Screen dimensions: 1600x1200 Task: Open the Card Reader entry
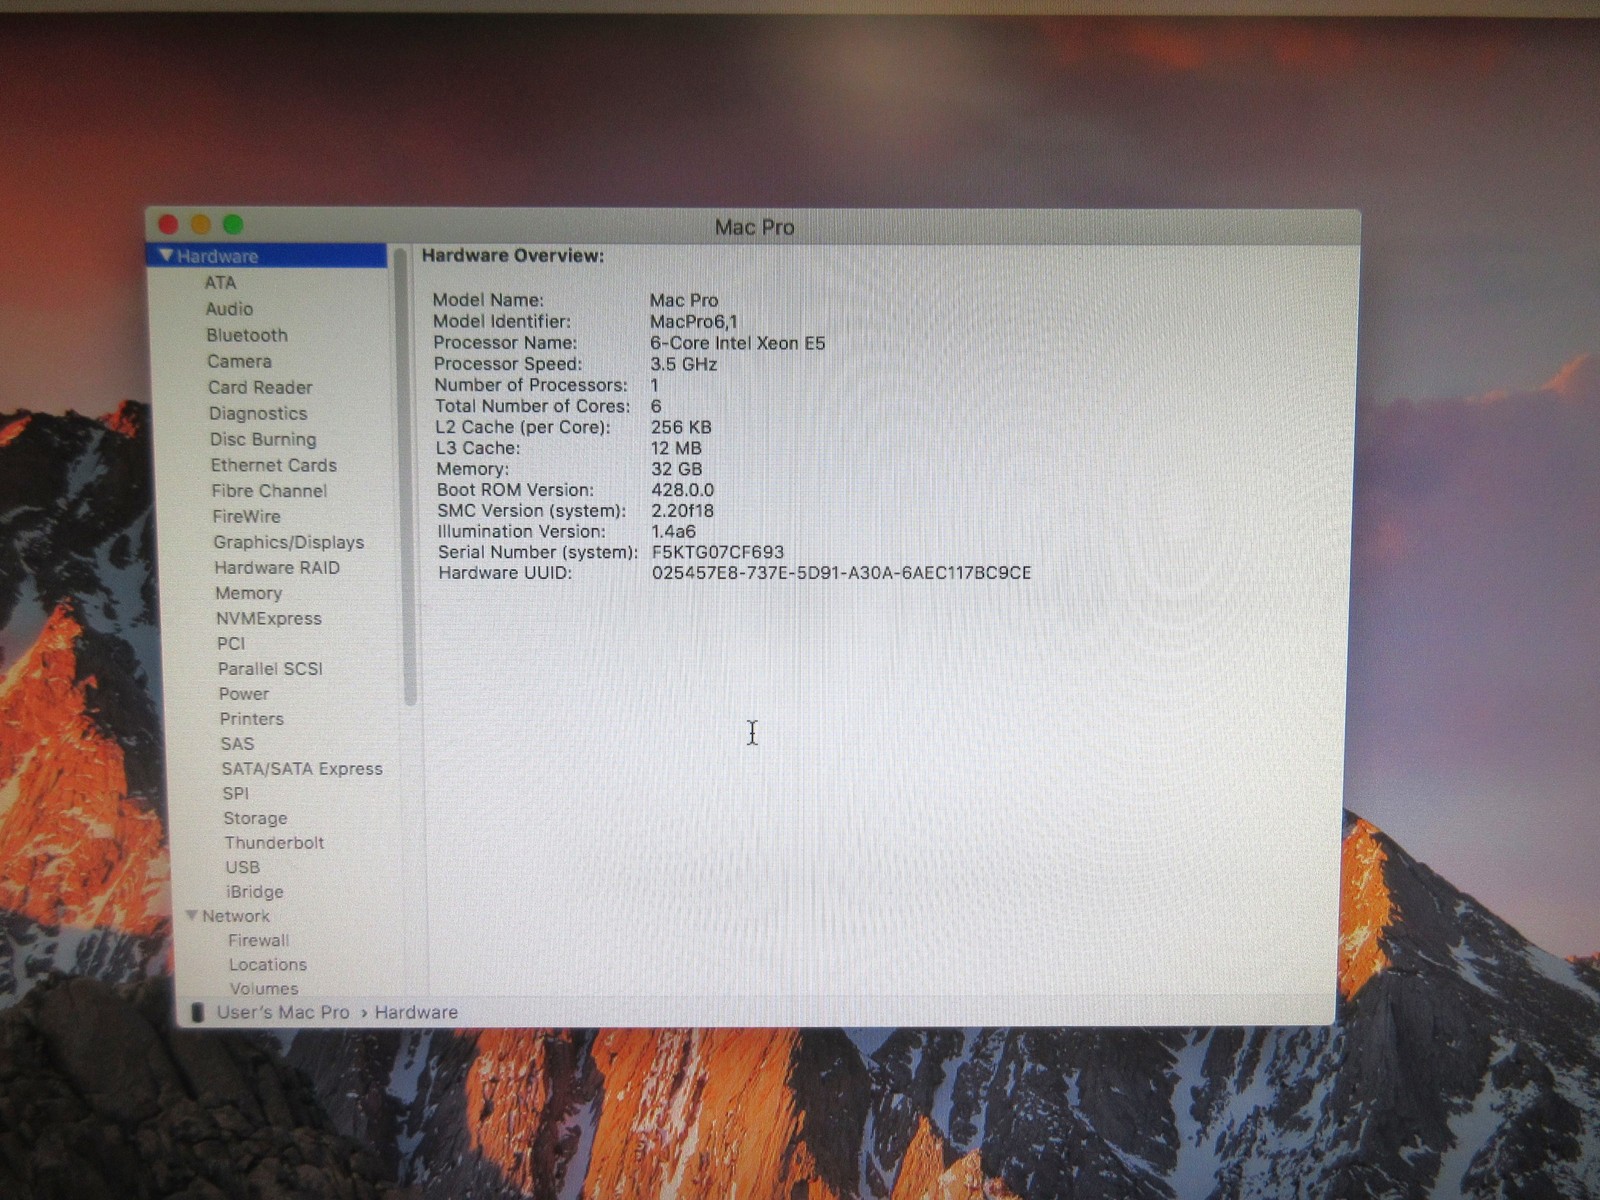click(260, 387)
